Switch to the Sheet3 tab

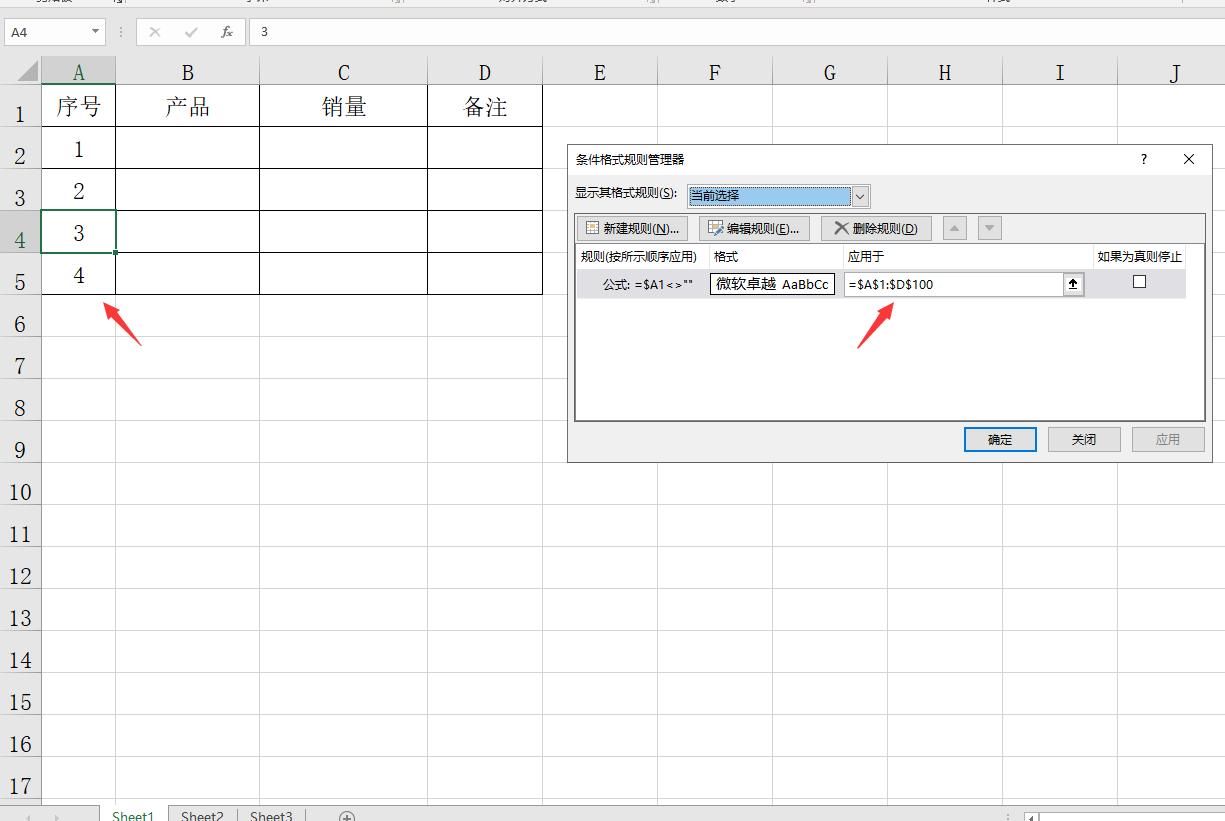click(x=271, y=816)
